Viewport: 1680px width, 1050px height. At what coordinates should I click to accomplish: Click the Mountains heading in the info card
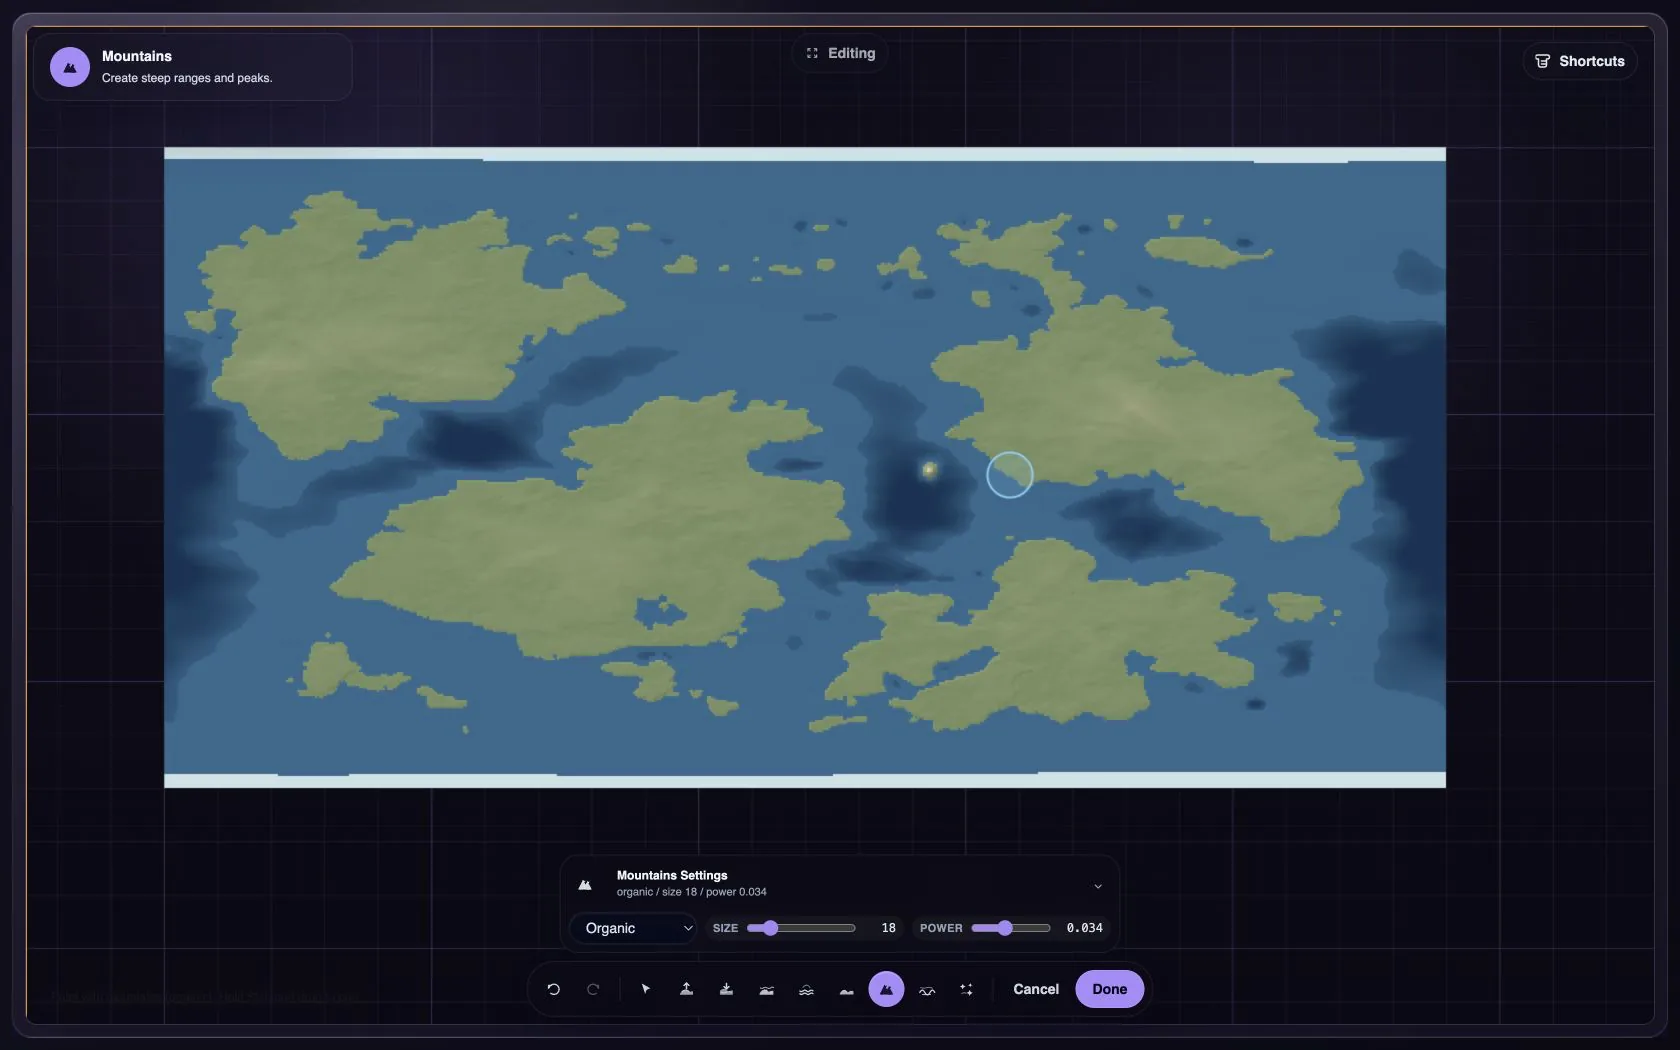137,56
